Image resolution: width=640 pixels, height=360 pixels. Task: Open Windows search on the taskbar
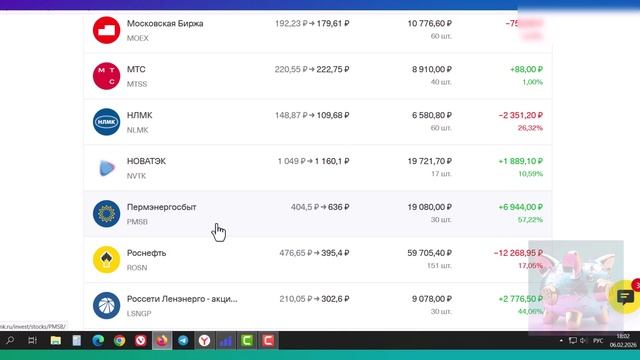click(x=10, y=340)
